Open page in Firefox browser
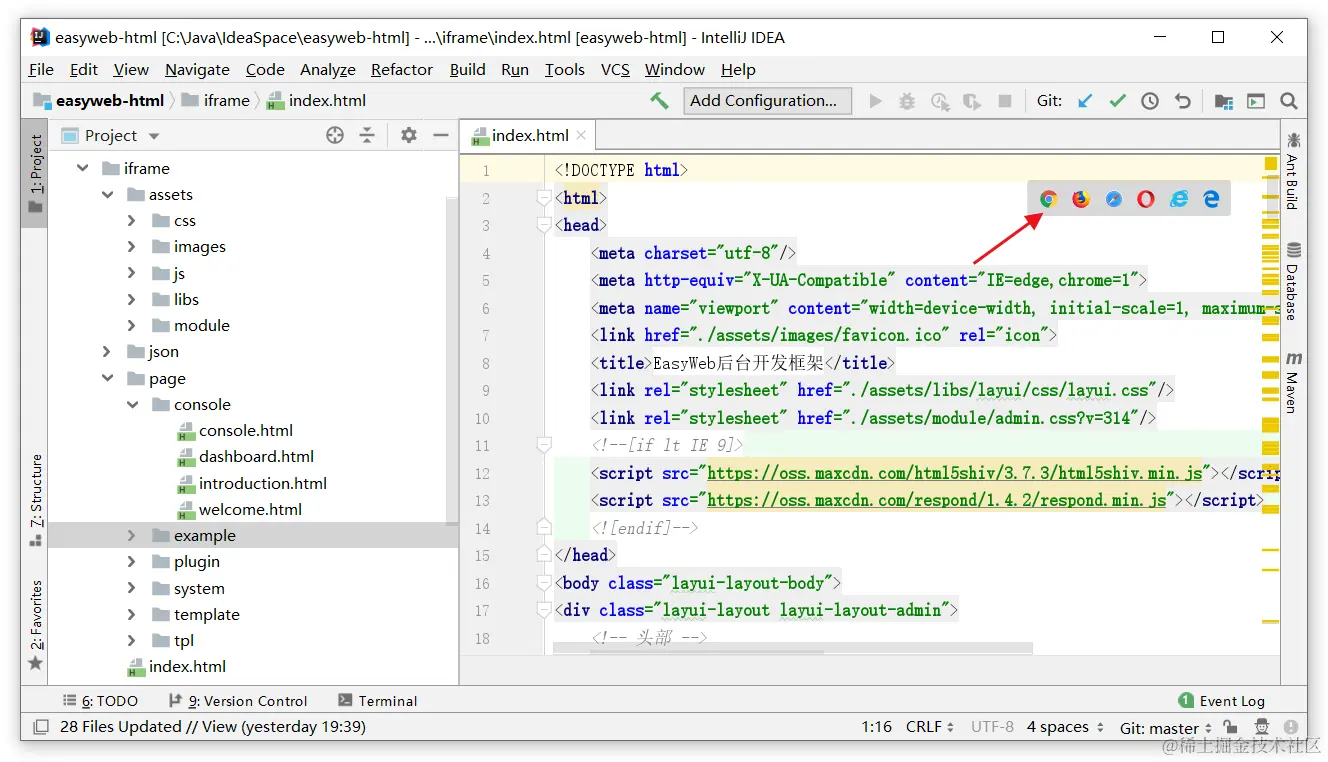1328x762 pixels. pos(1081,199)
